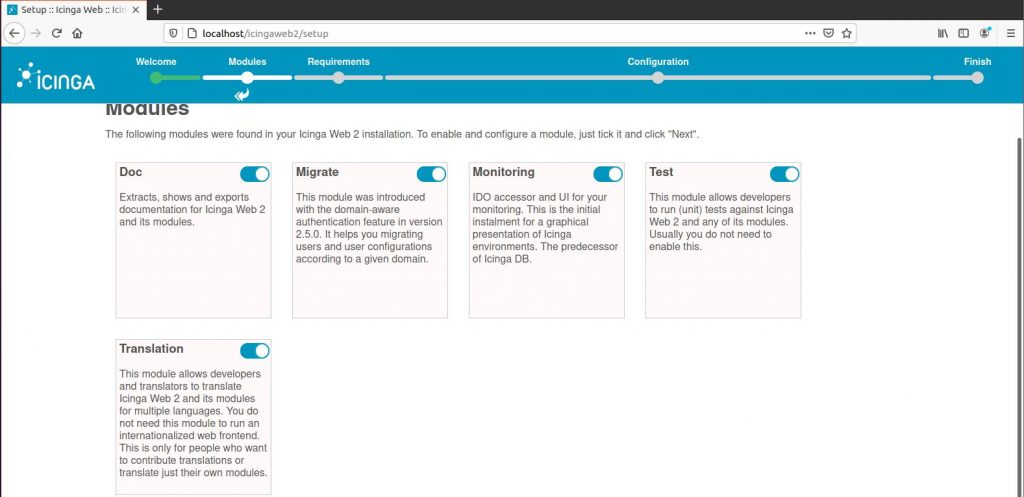Jump to the Configuration wizard step
This screenshot has width=1024, height=497.
tap(658, 61)
